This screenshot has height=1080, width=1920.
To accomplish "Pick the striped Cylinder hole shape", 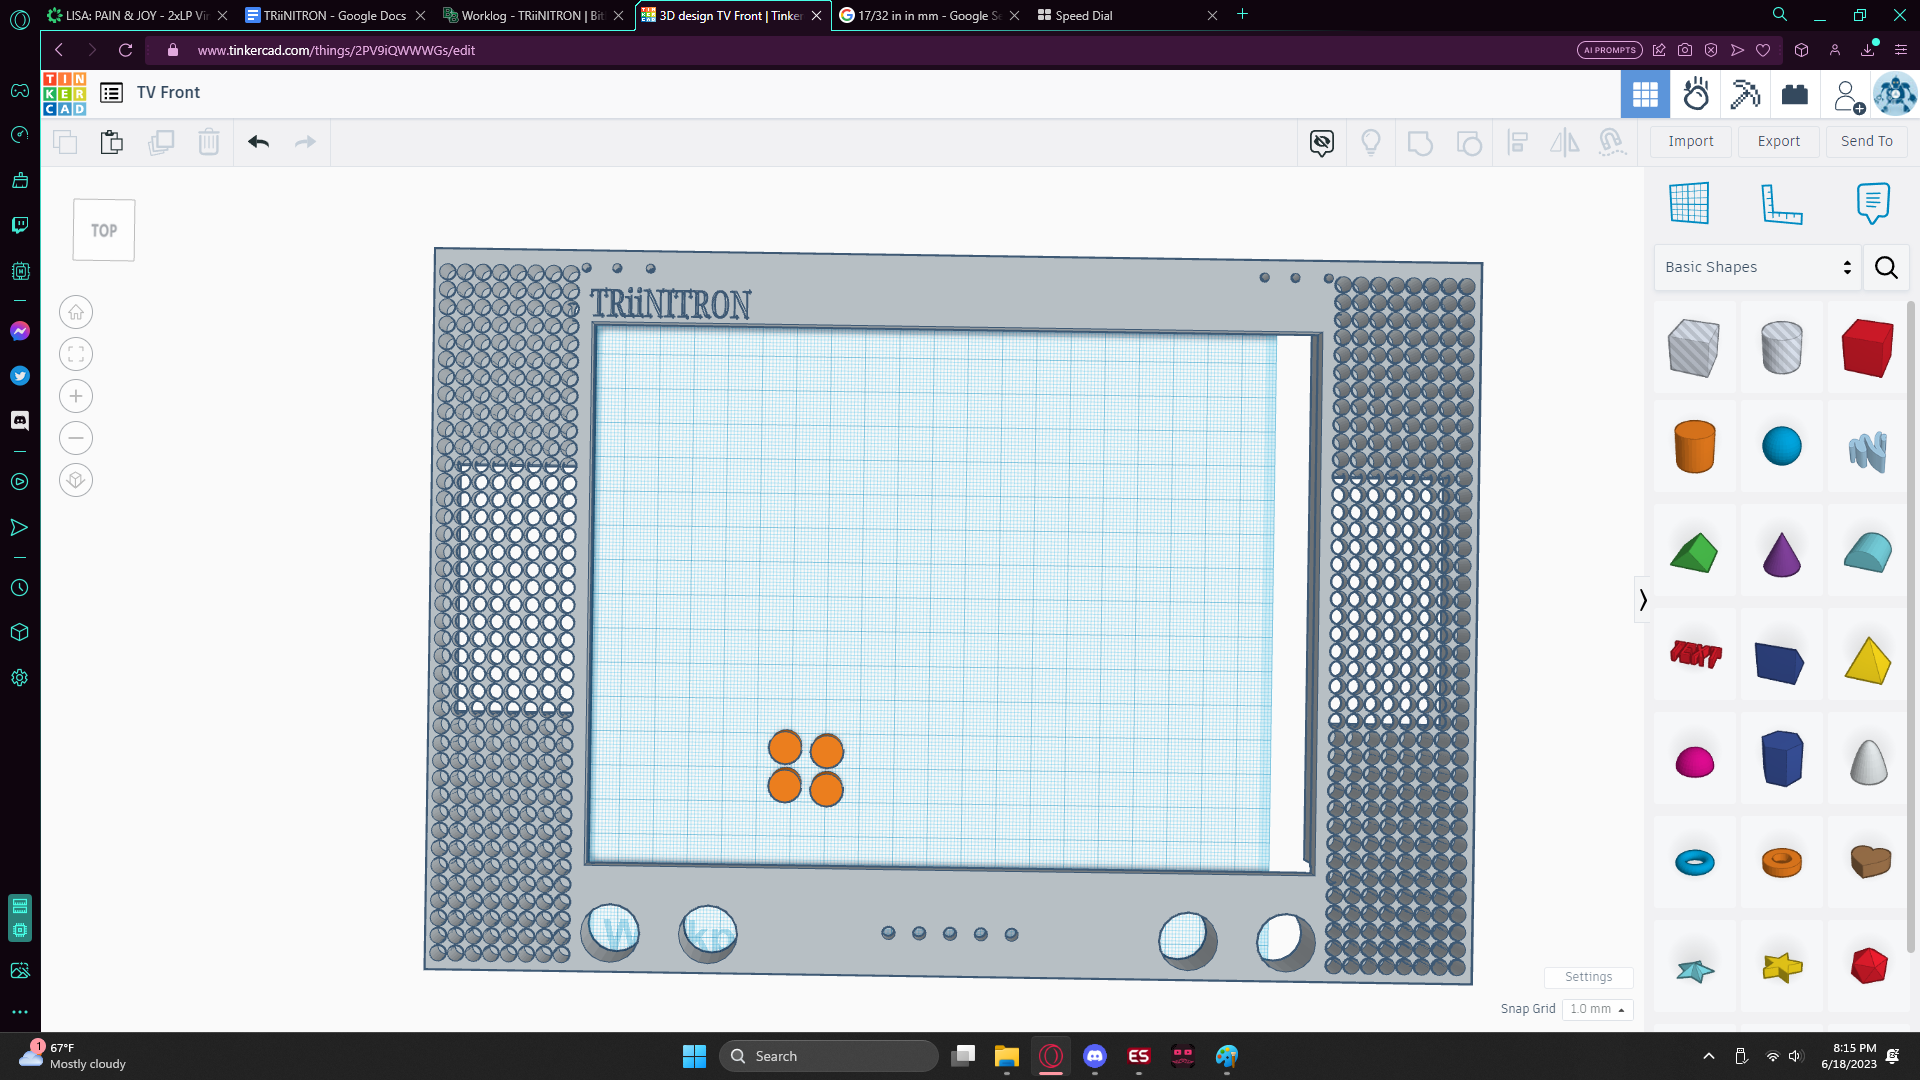I will pos(1781,347).
